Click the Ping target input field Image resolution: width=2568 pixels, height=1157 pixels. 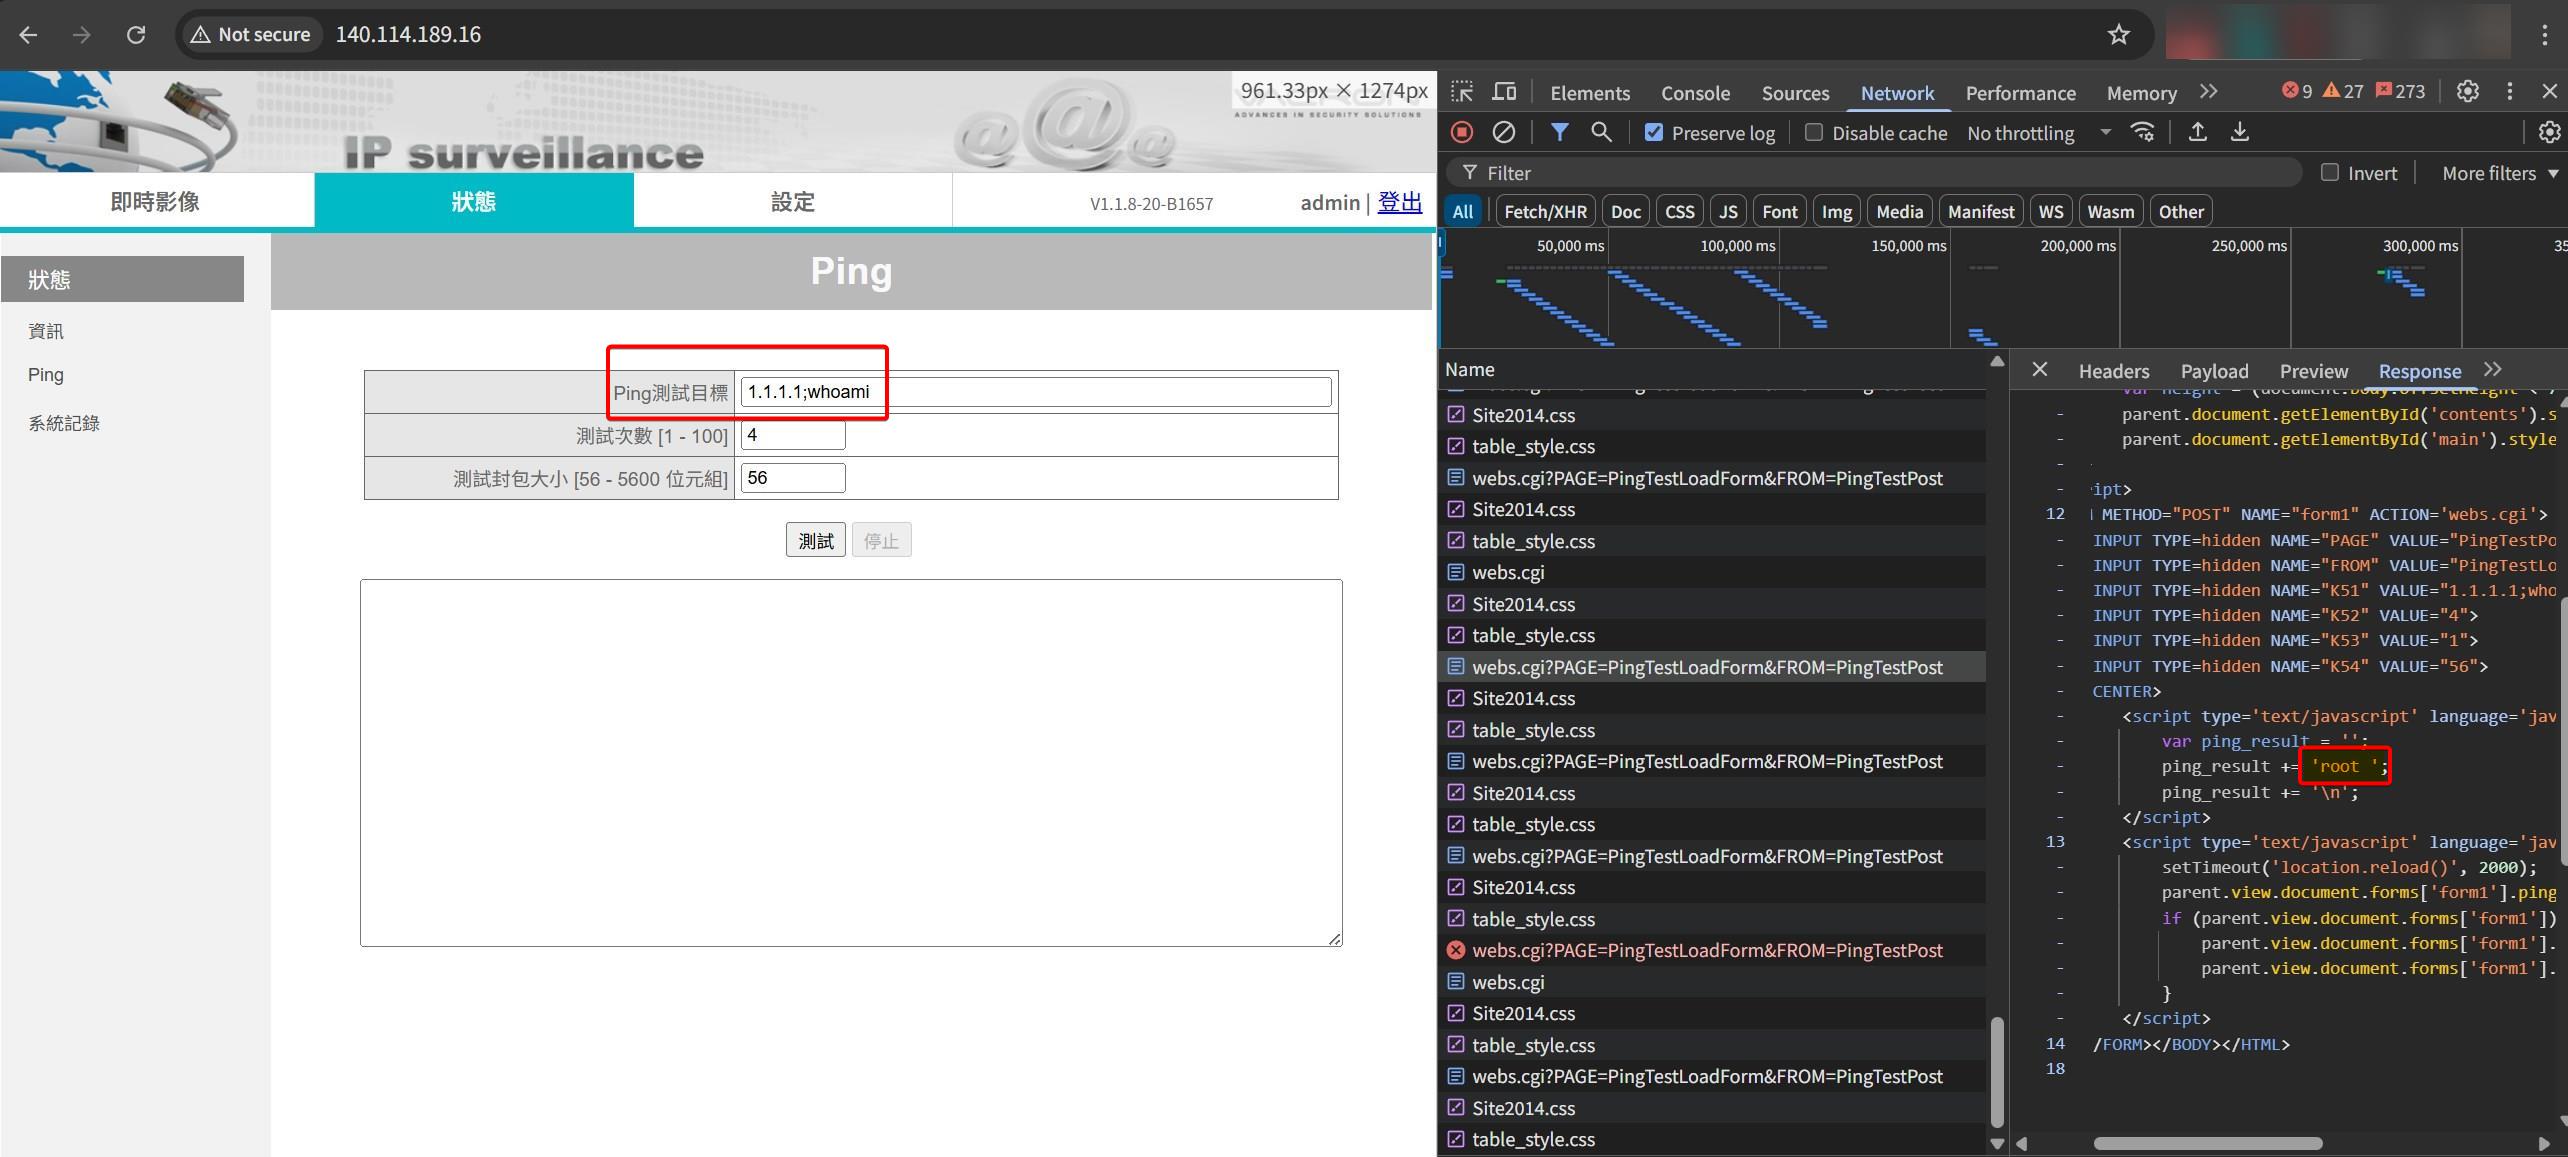tap(1035, 392)
